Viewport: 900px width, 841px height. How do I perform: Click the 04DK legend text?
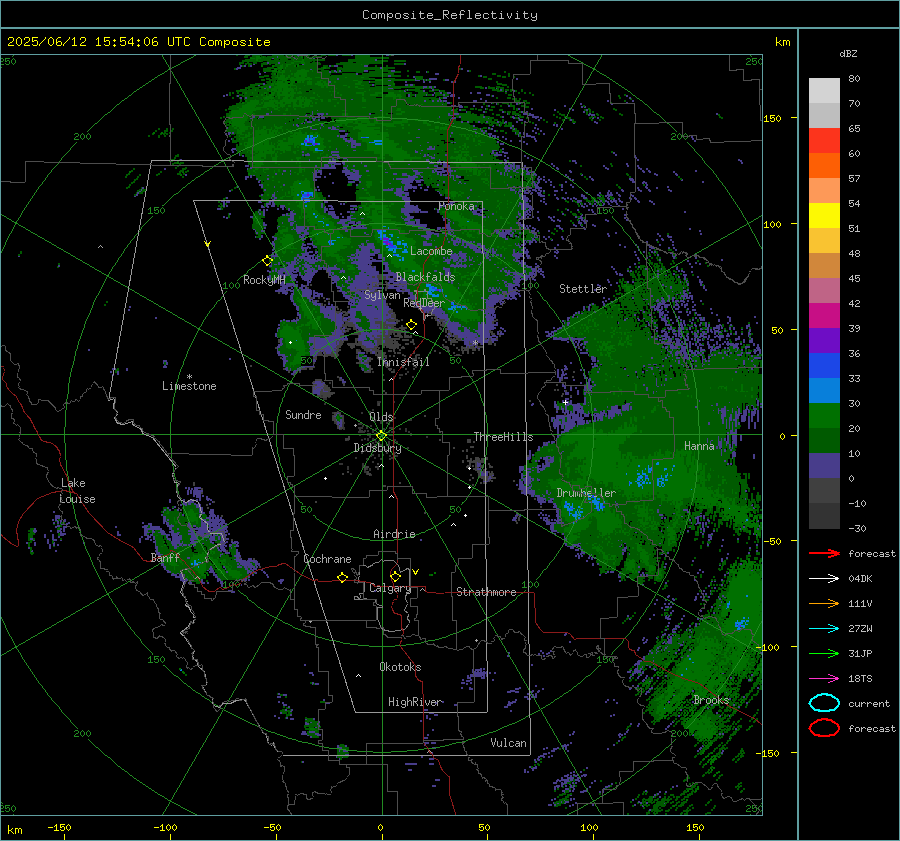(x=860, y=578)
